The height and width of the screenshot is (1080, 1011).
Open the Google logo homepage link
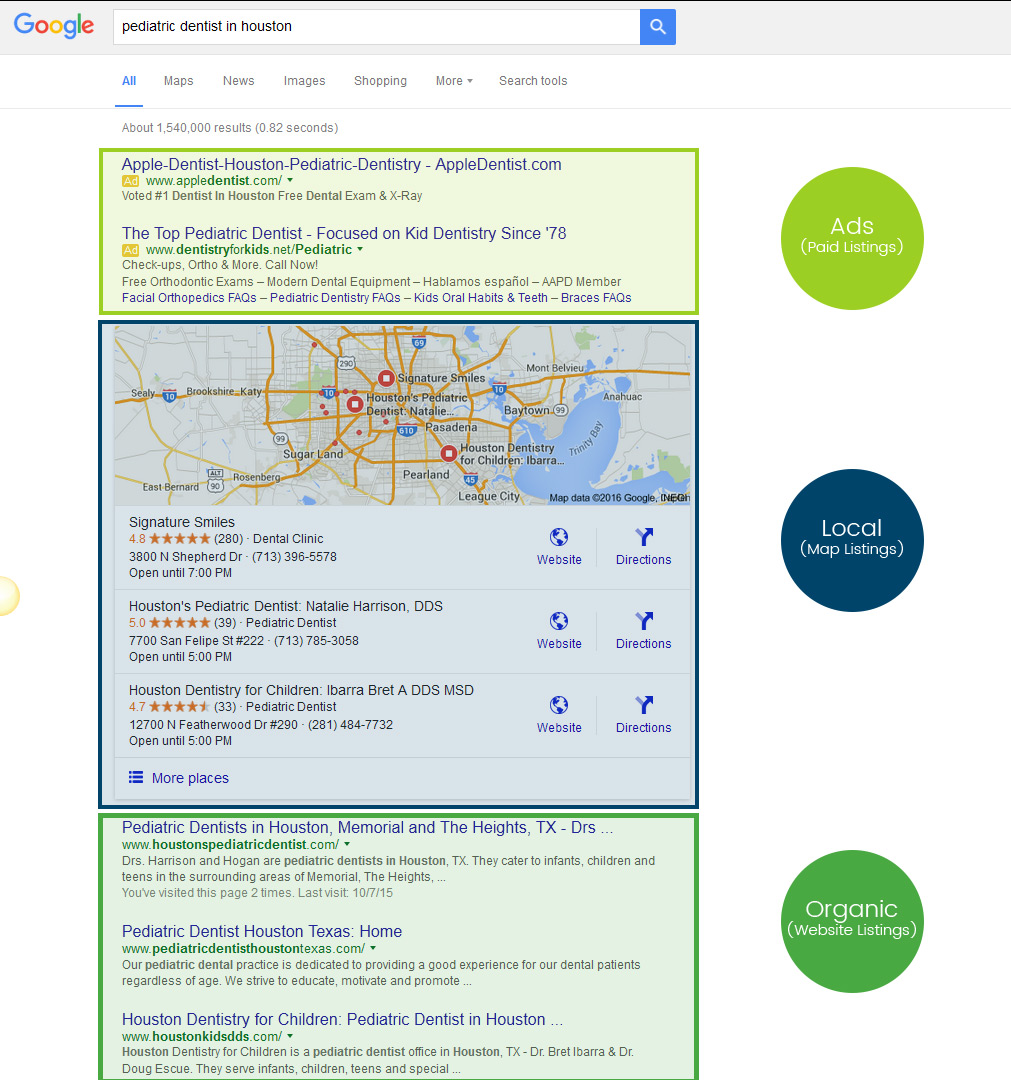(x=54, y=25)
